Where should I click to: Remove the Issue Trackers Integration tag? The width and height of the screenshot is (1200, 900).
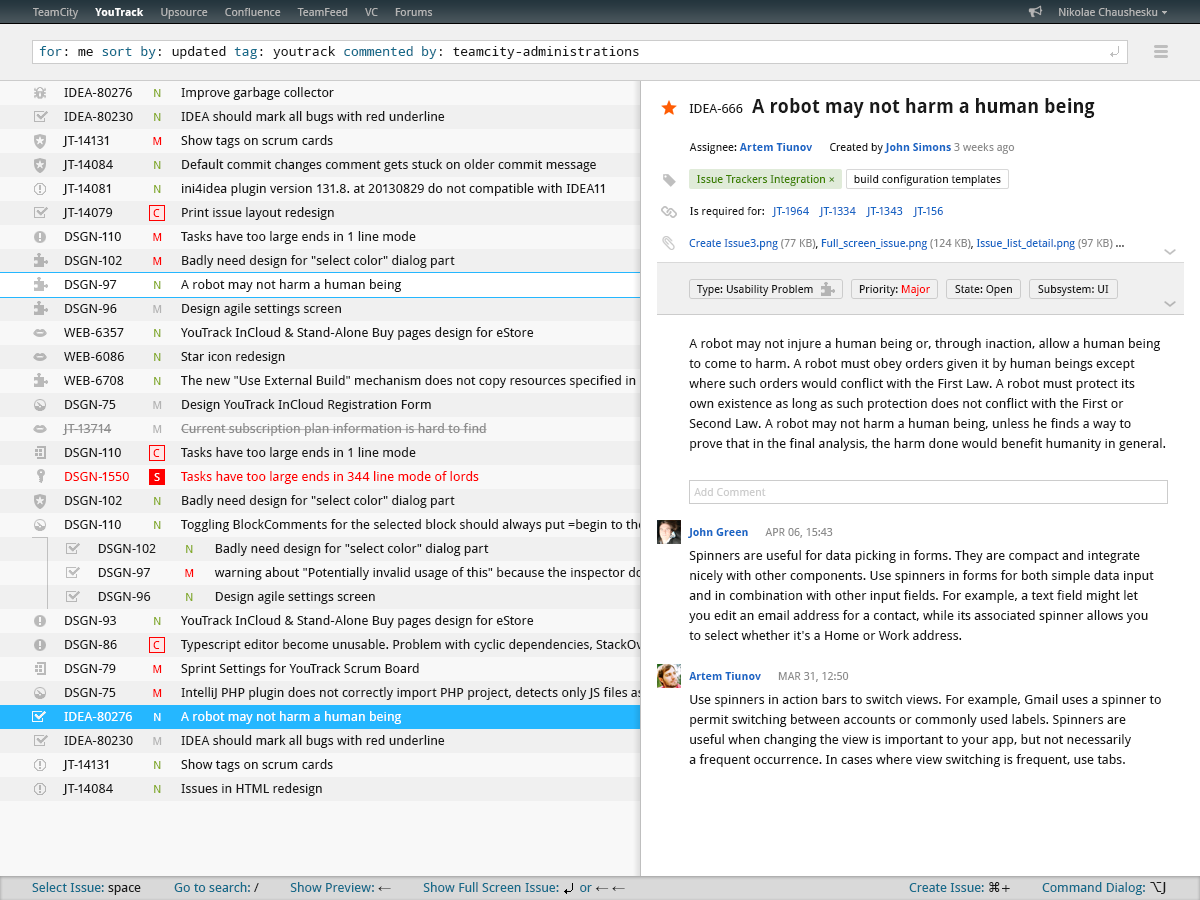click(x=832, y=180)
